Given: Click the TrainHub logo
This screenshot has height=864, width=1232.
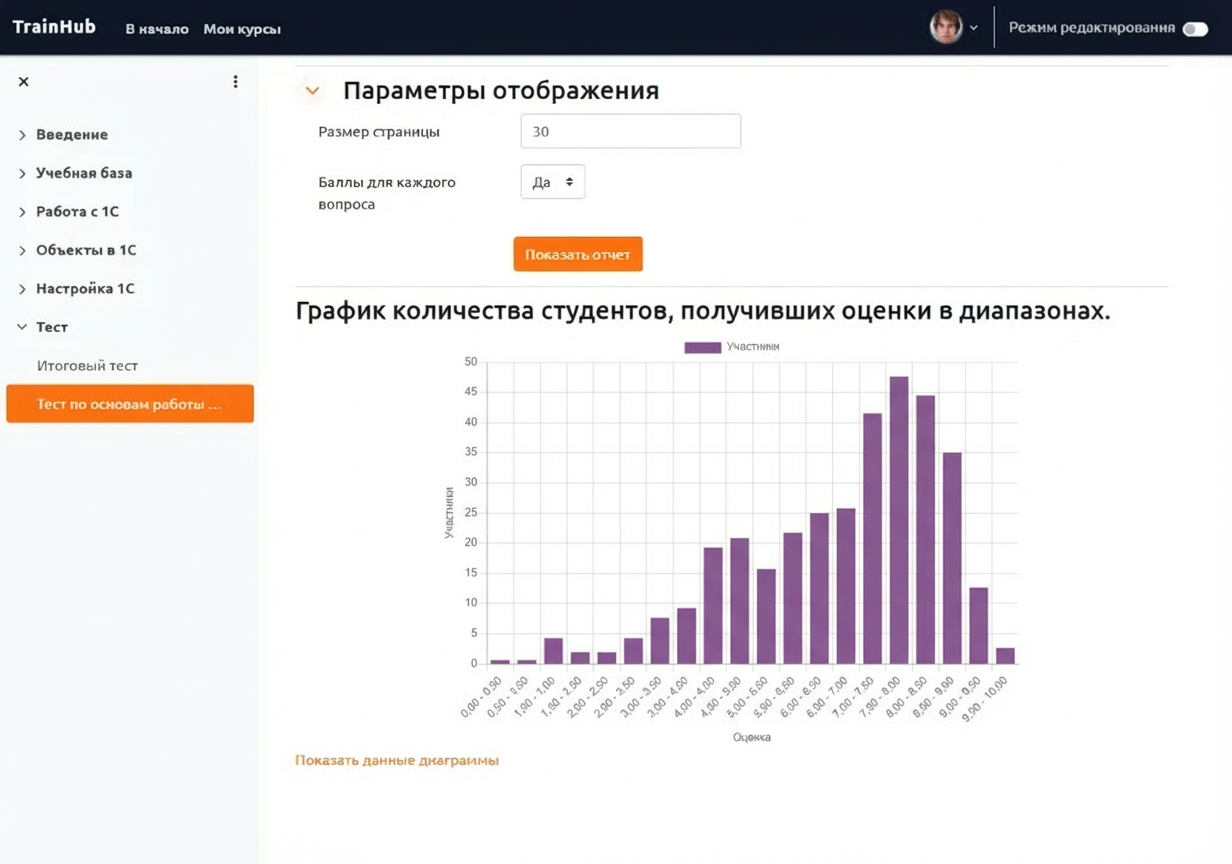Looking at the screenshot, I should pos(53,26).
